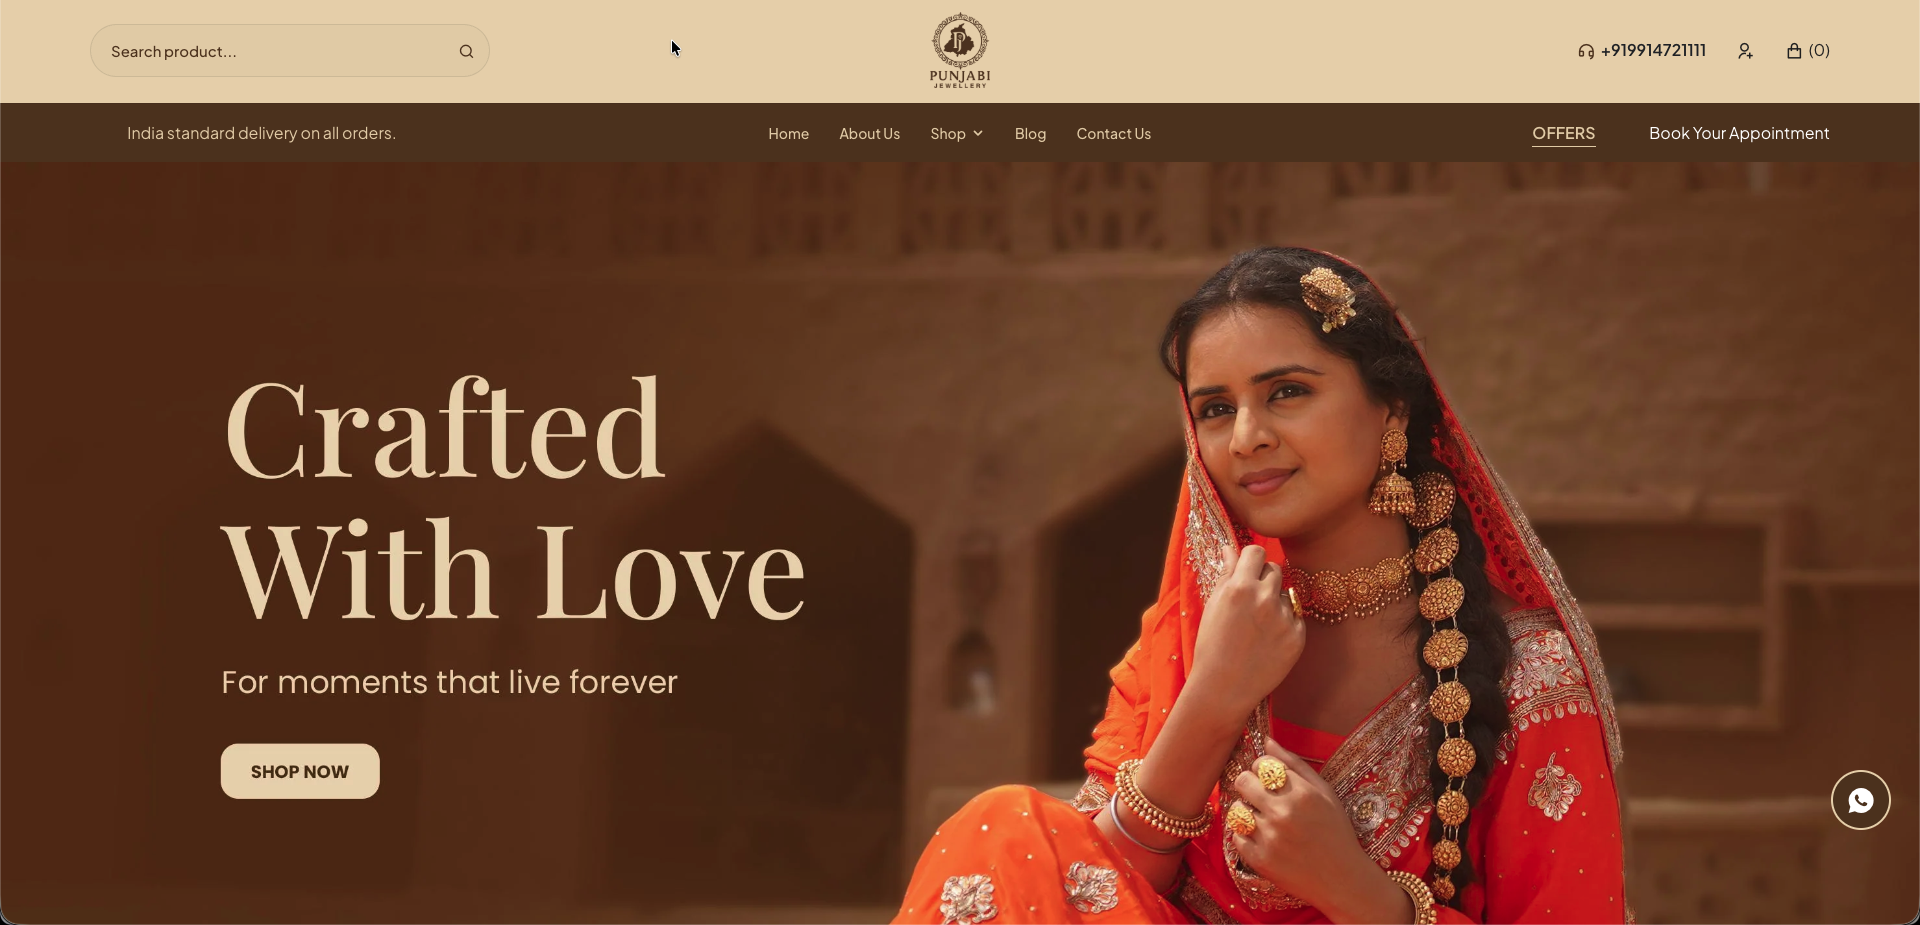Screen dimensions: 1920x925
Task: Click the cart item count (0)
Action: tap(1819, 51)
